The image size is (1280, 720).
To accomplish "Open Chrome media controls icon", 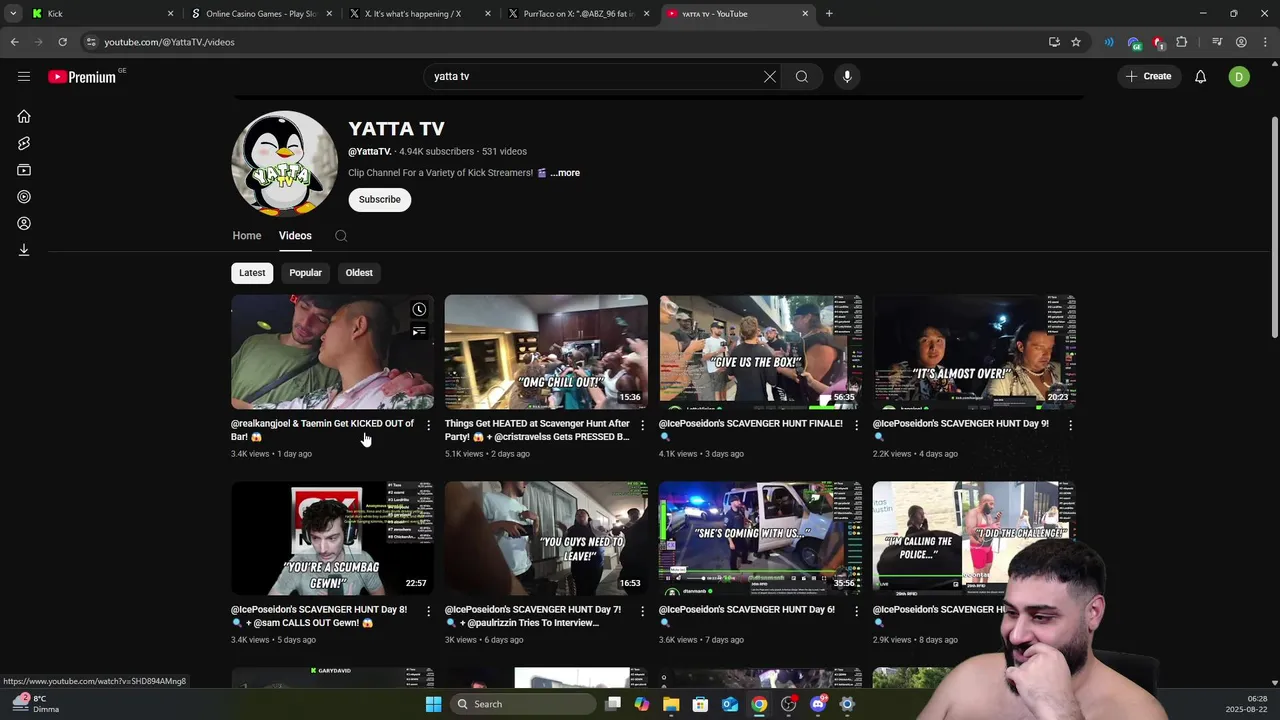I will 1217,42.
